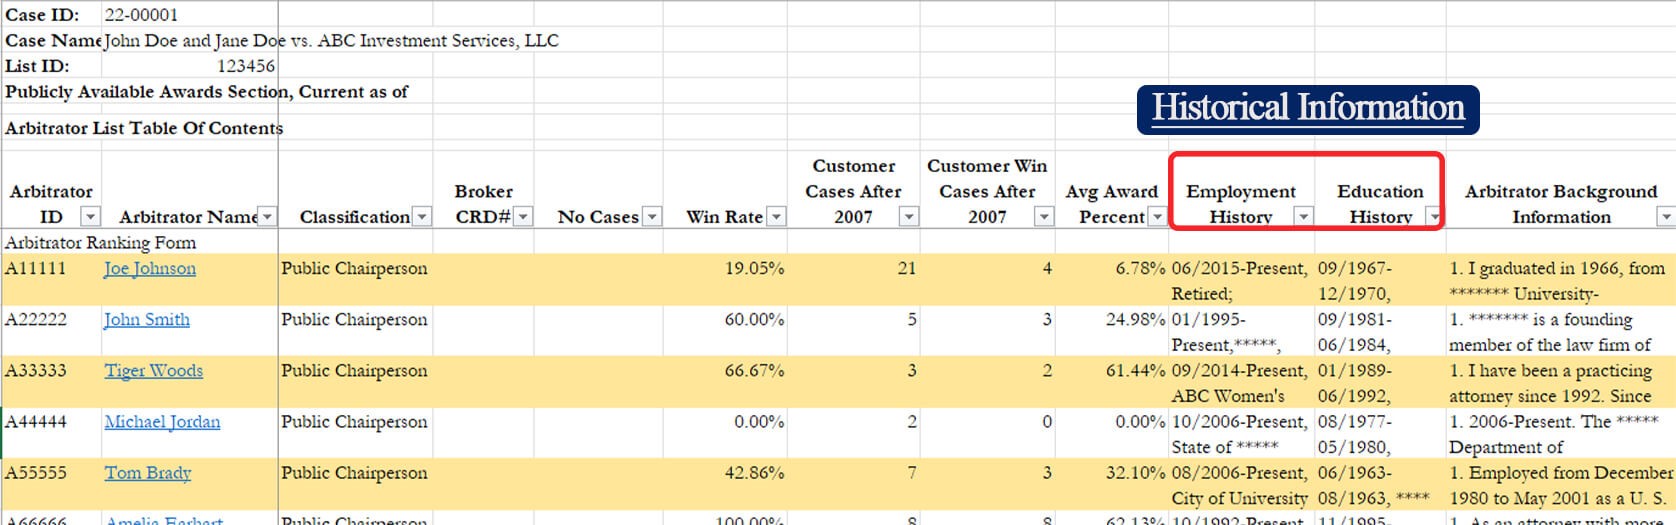Viewport: 1676px width, 525px height.
Task: Select the Arbitrator Ranking Form row
Action: [100, 243]
